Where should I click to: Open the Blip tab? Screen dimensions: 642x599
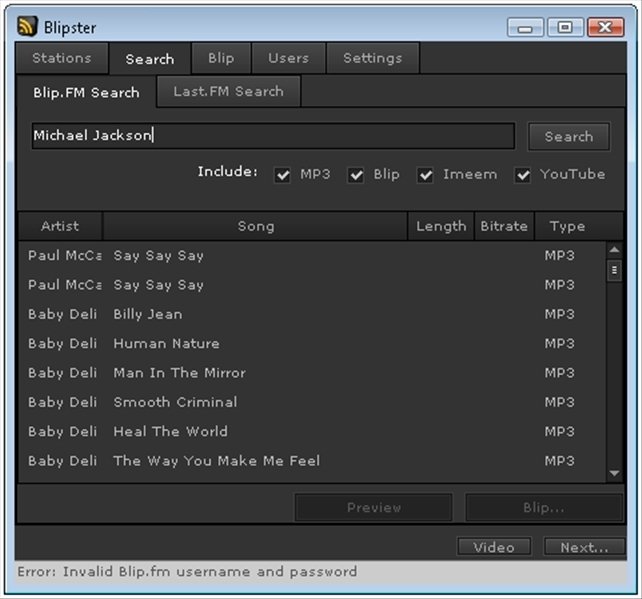[x=221, y=58]
